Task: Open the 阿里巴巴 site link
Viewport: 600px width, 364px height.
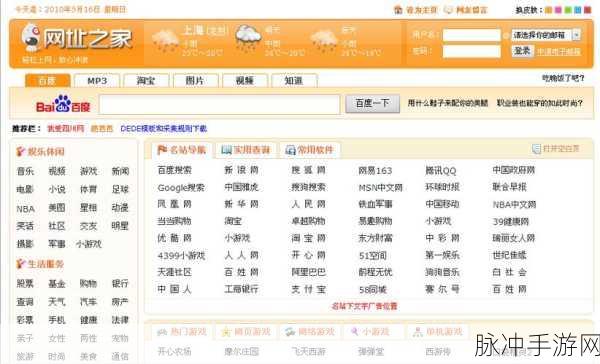Action: [308, 272]
